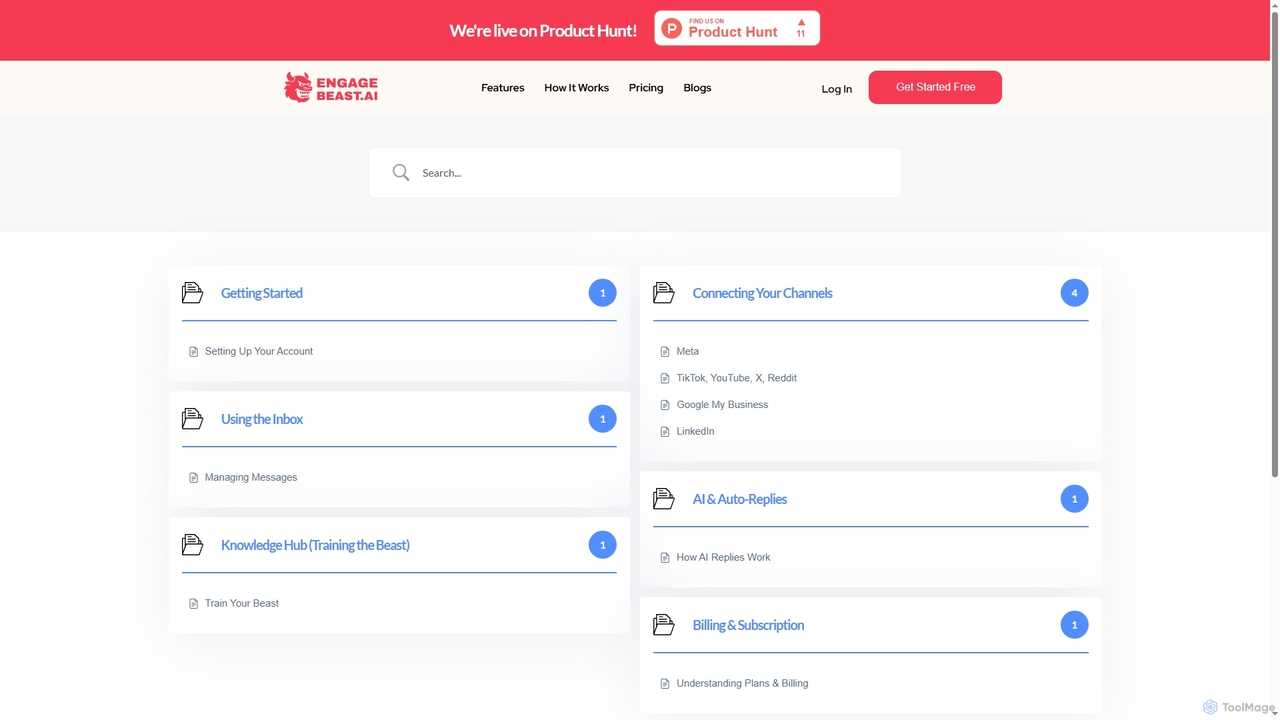This screenshot has width=1280, height=720.
Task: Click document icon beside Managing Messages
Action: (193, 478)
